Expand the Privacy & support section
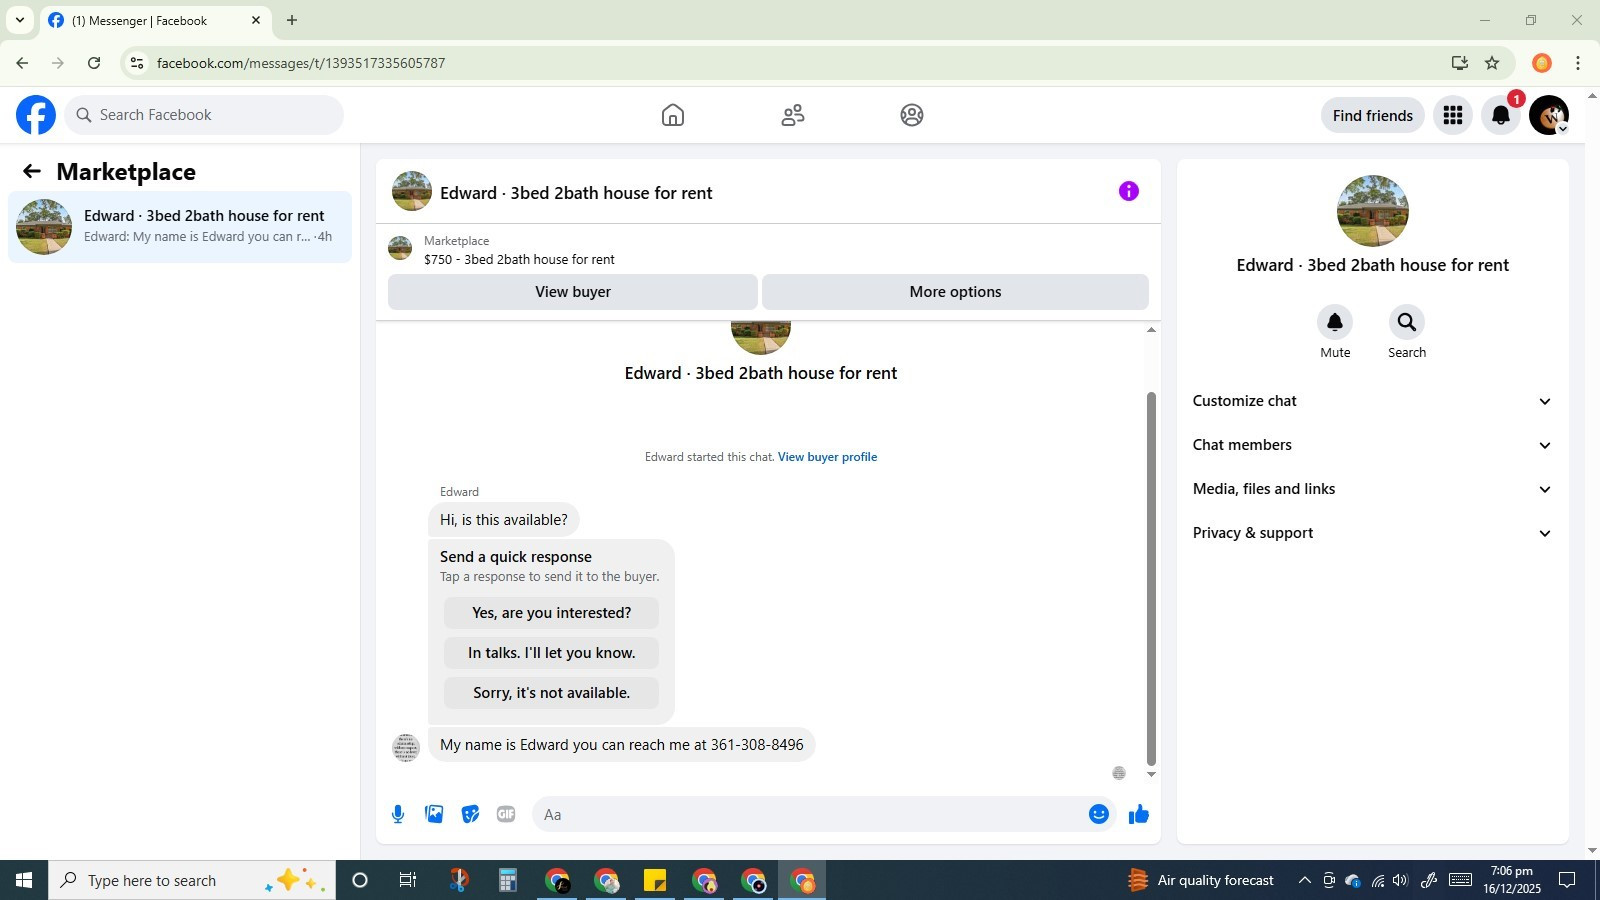Image resolution: width=1600 pixels, height=900 pixels. (x=1372, y=533)
